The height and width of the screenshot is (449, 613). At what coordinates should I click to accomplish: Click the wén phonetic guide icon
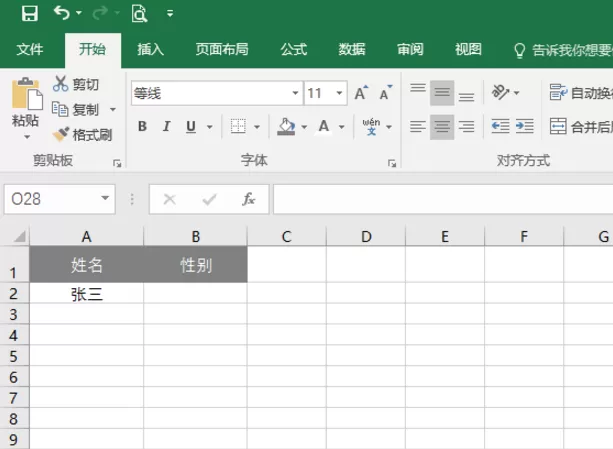[x=371, y=126]
